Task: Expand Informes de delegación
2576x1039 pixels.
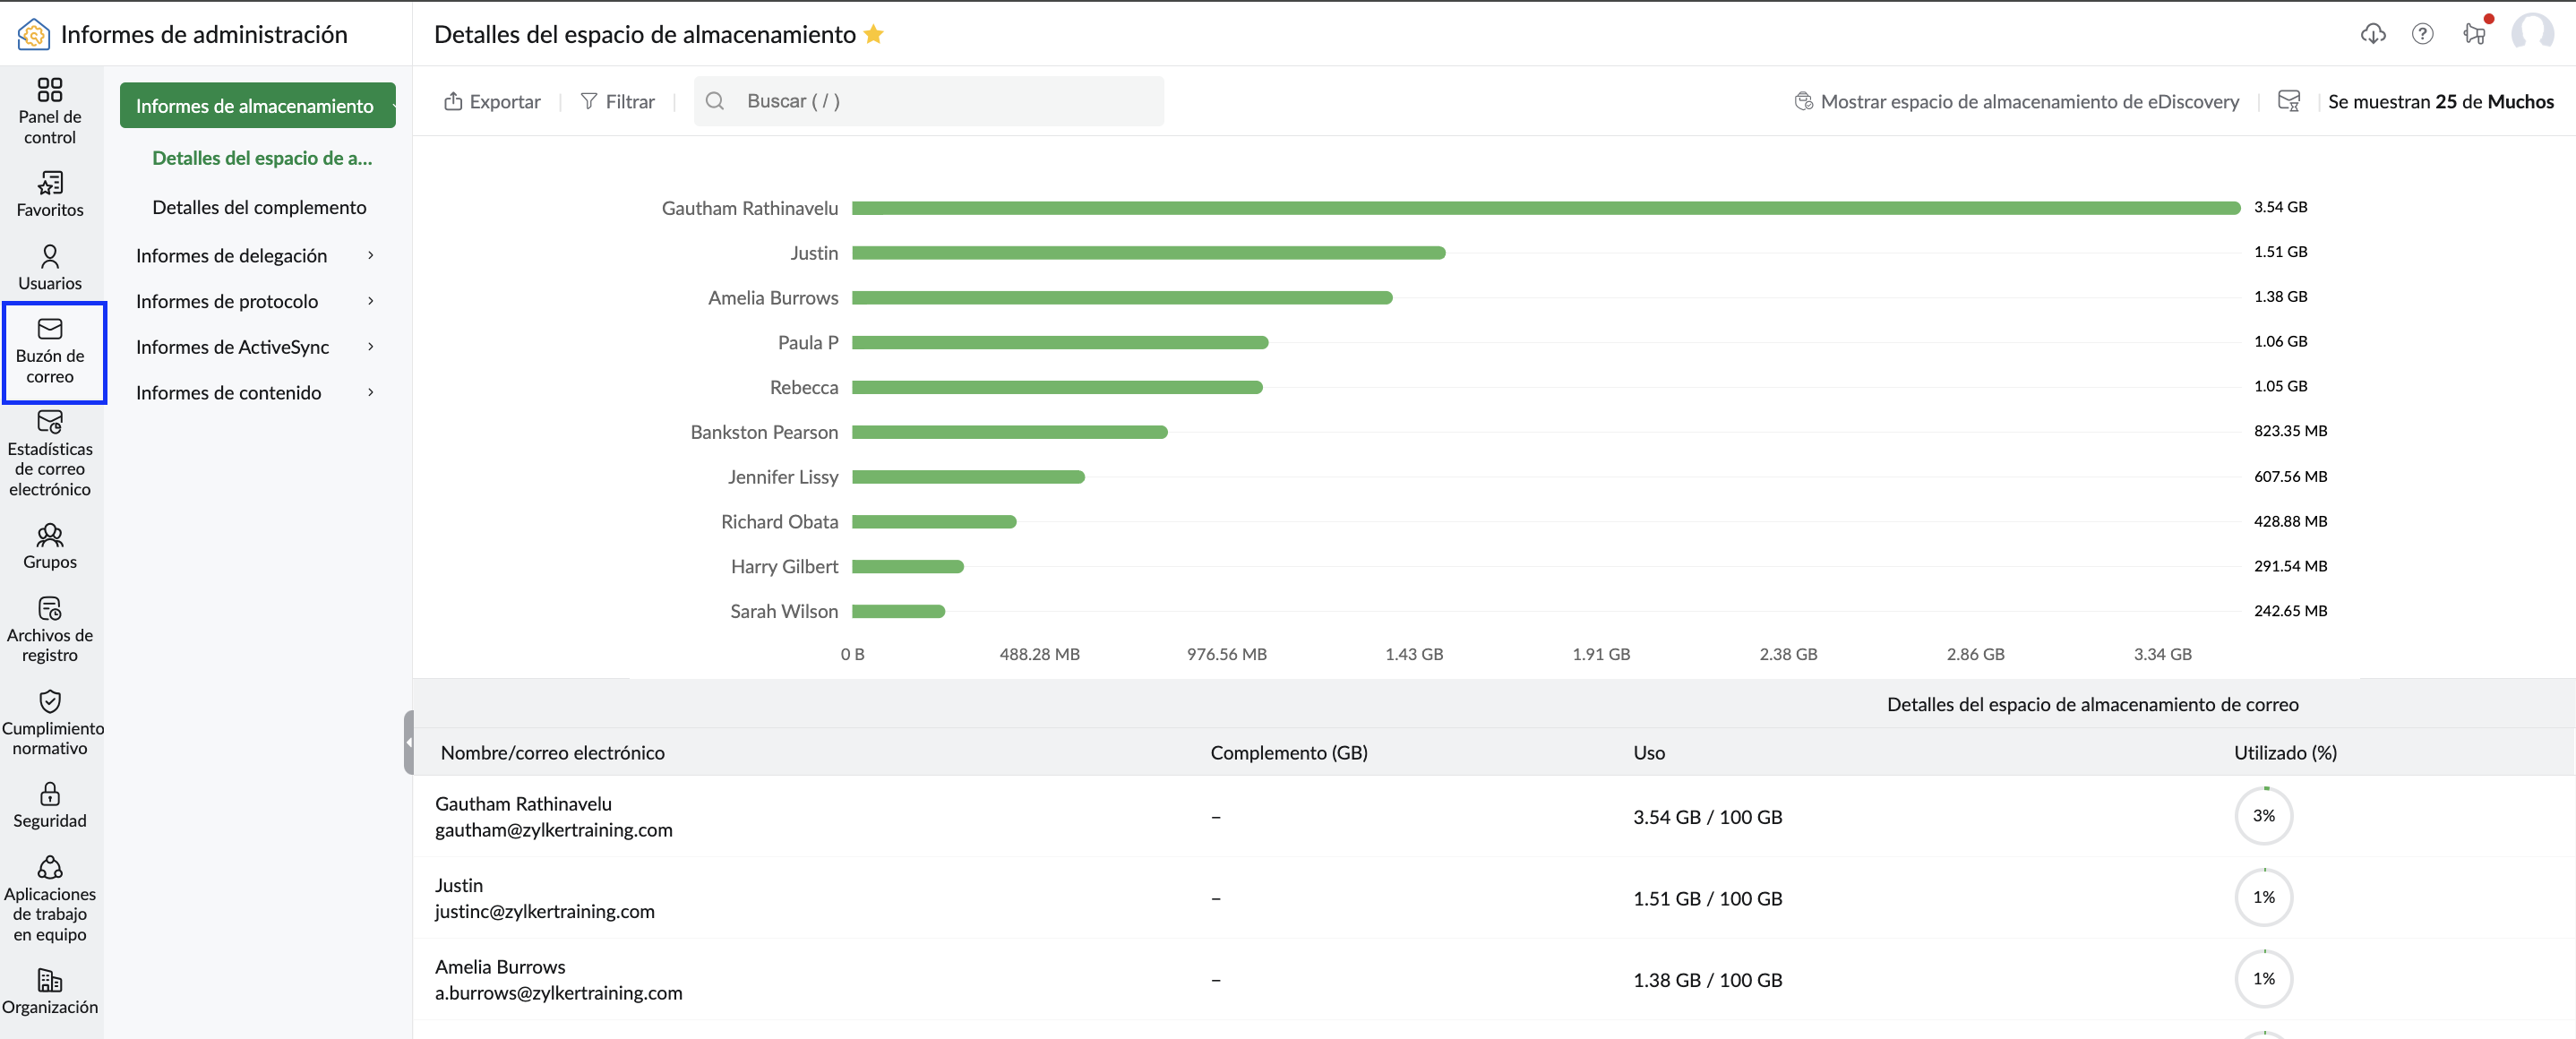Action: 256,255
